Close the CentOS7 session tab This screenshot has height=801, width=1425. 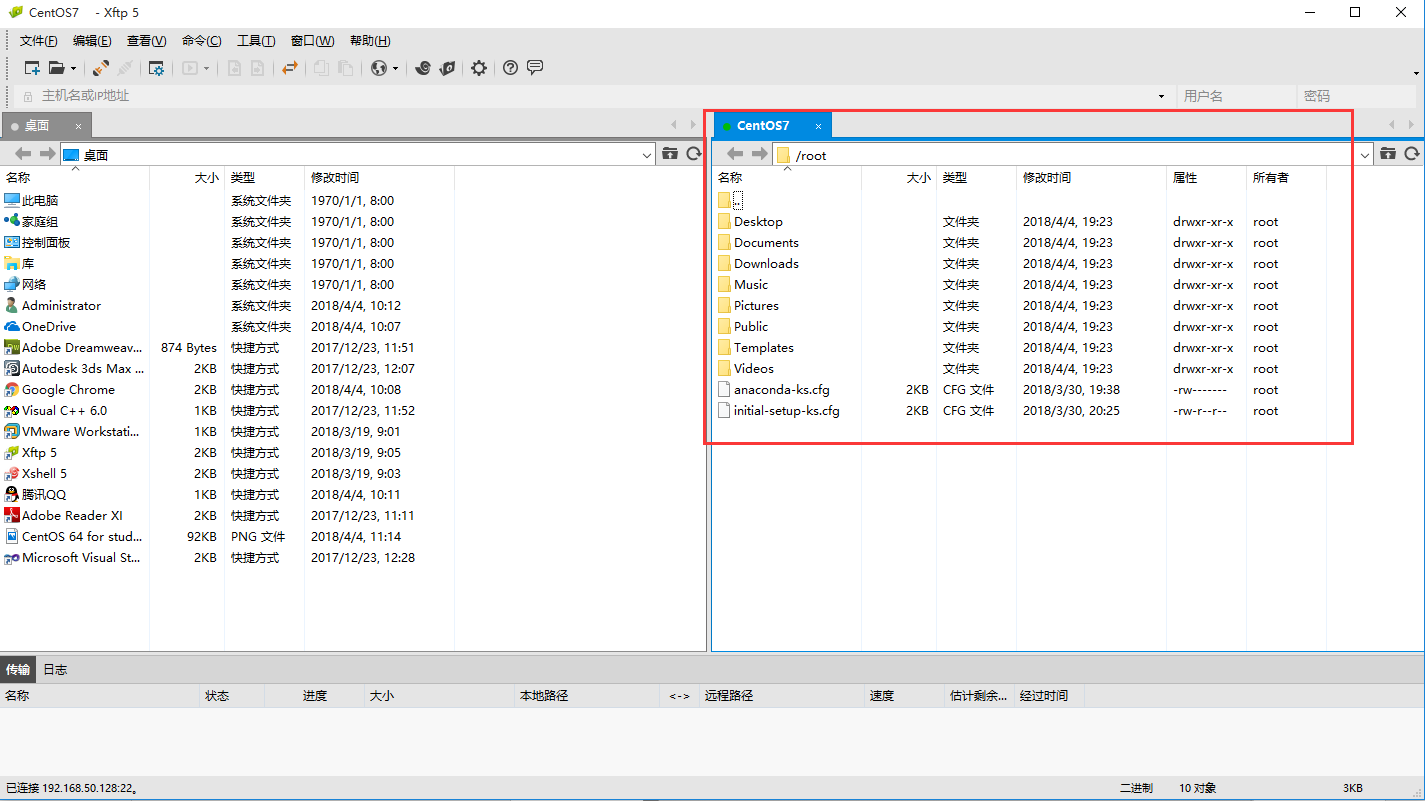pos(818,126)
